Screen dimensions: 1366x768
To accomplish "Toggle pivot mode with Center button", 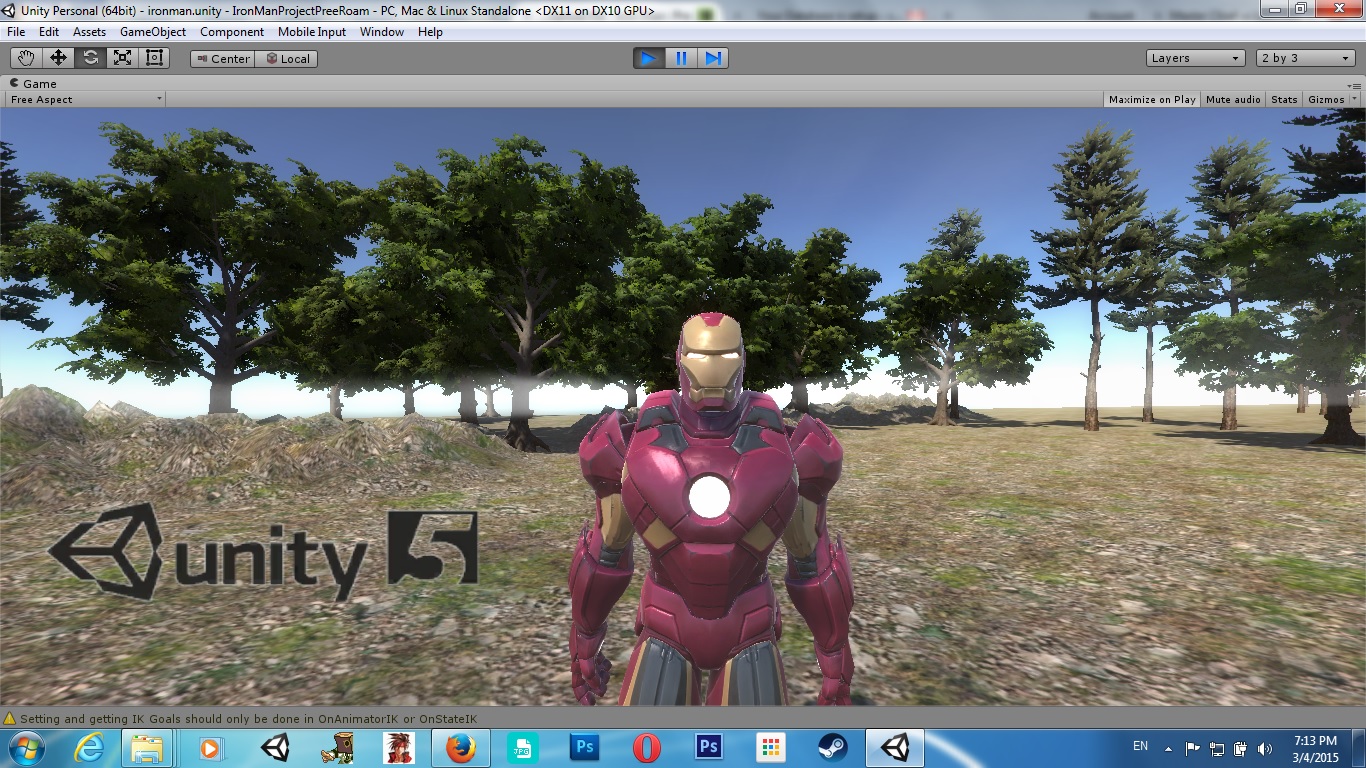I will 223,59.
